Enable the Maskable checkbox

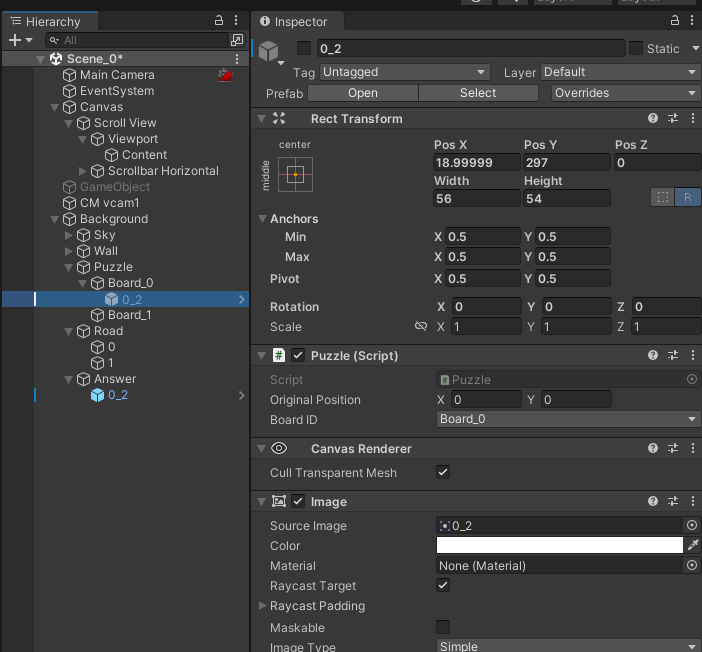pos(443,627)
